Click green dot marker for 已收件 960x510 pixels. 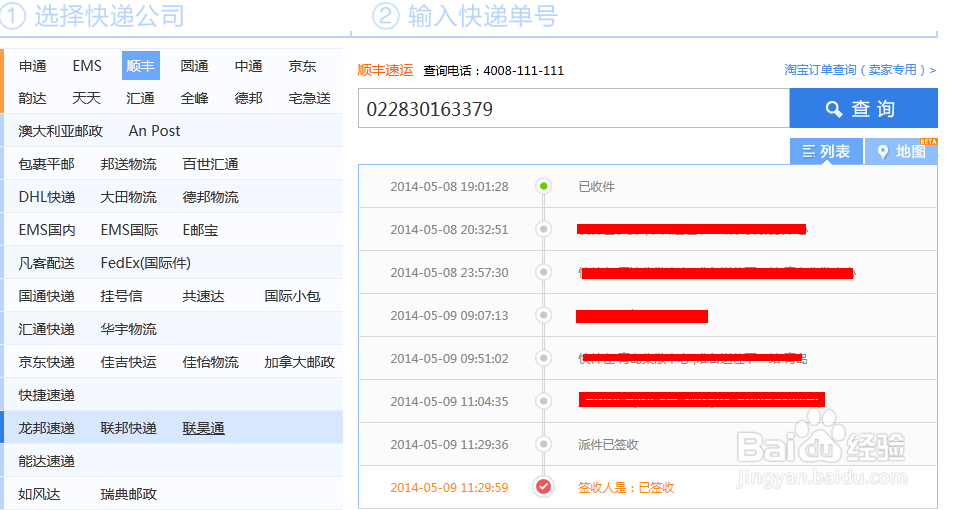pyautogui.click(x=543, y=186)
